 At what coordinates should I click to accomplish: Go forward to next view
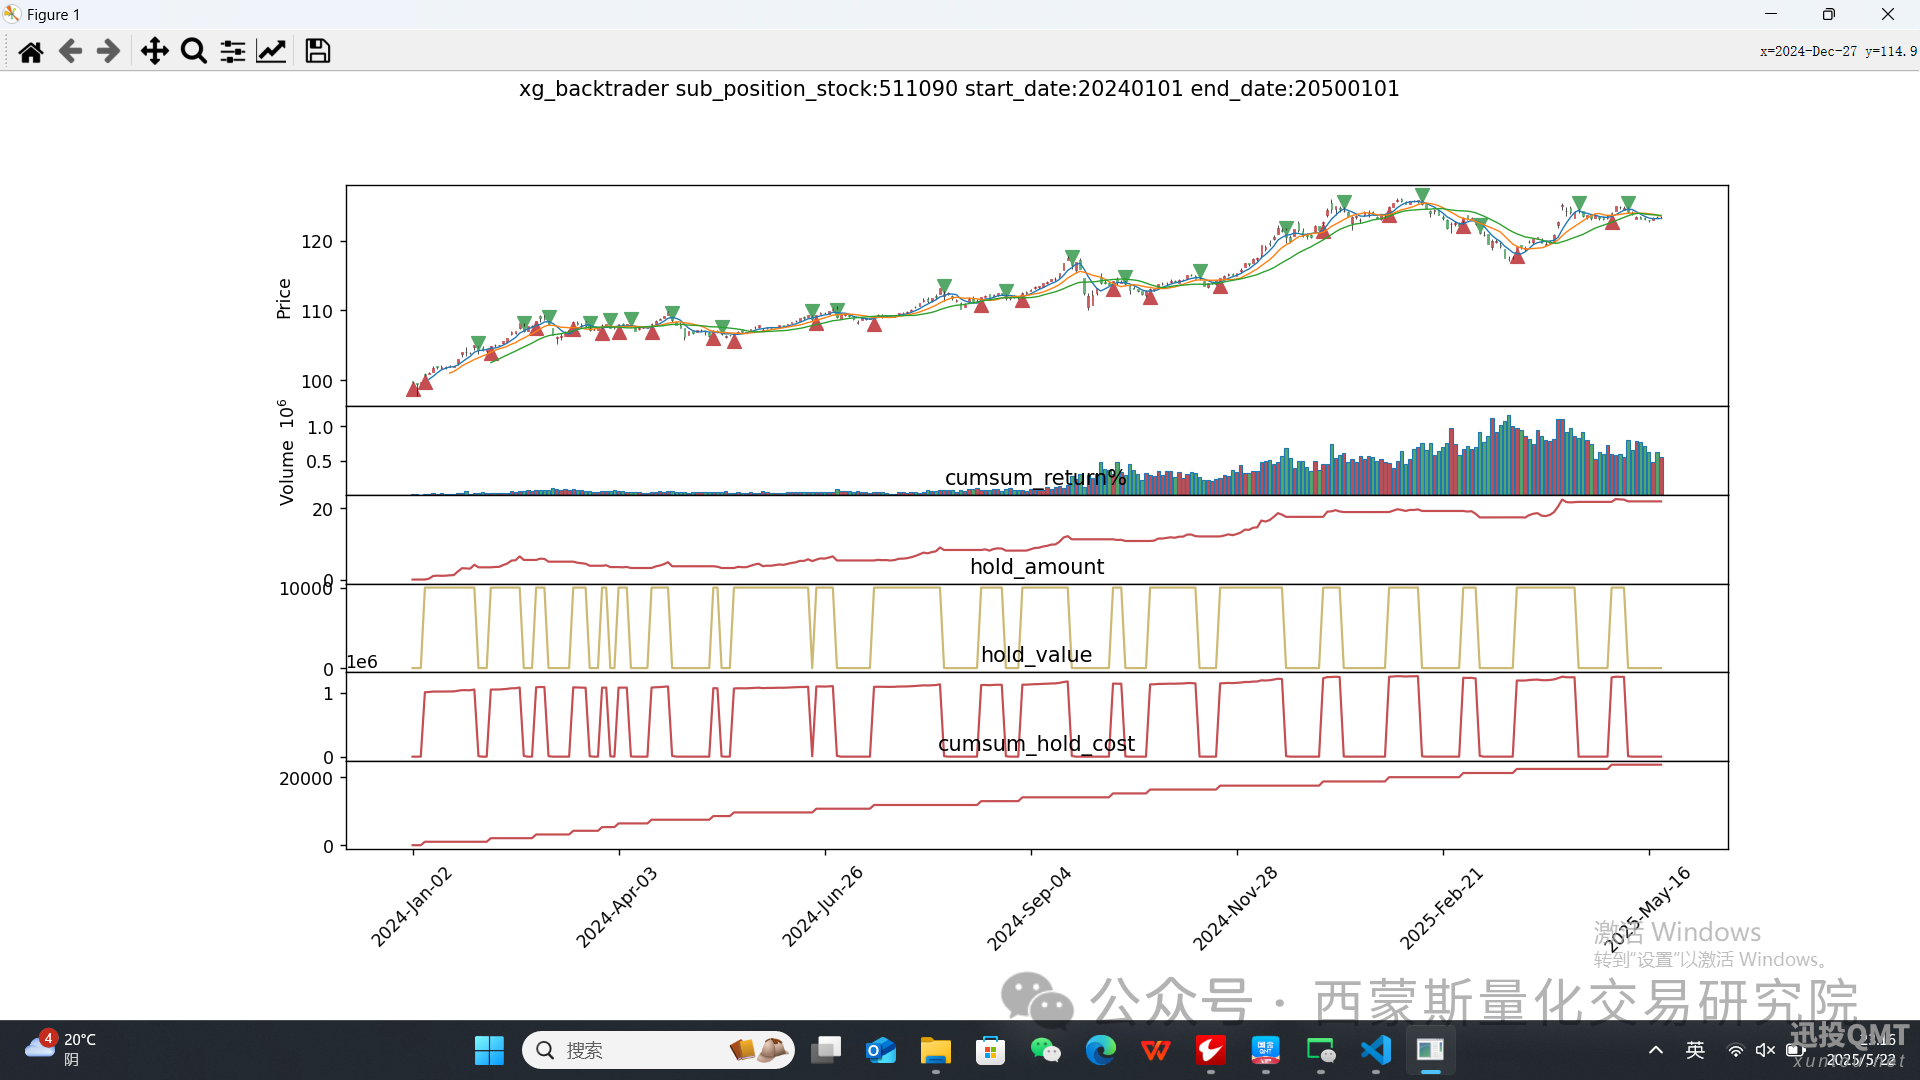pyautogui.click(x=108, y=51)
